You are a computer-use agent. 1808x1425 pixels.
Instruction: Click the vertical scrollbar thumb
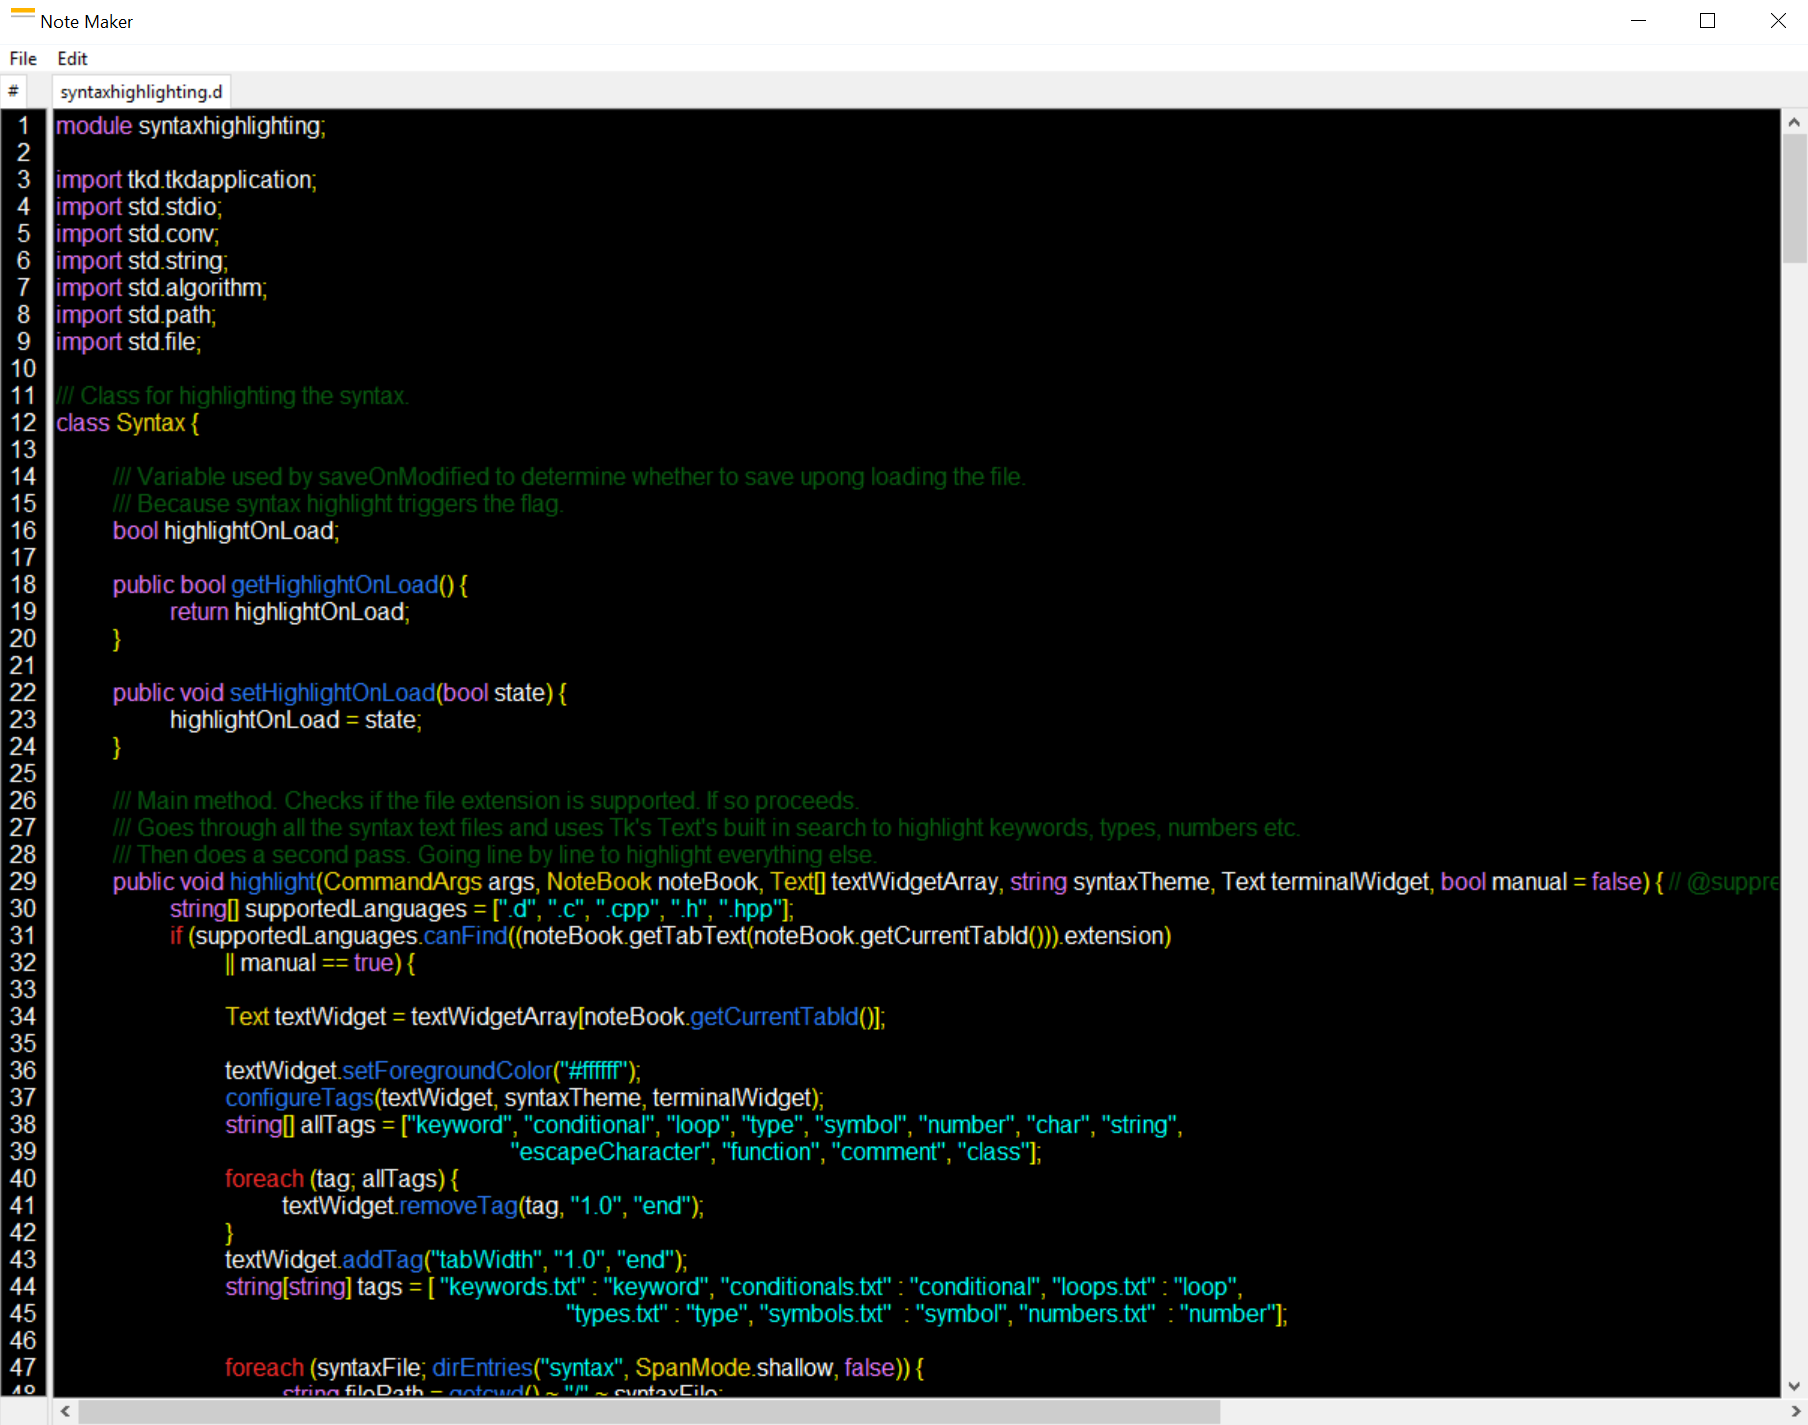[x=1794, y=198]
